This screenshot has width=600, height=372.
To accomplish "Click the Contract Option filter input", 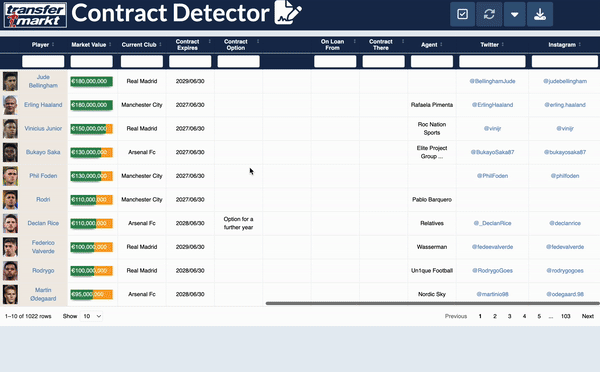I will tap(238, 61).
